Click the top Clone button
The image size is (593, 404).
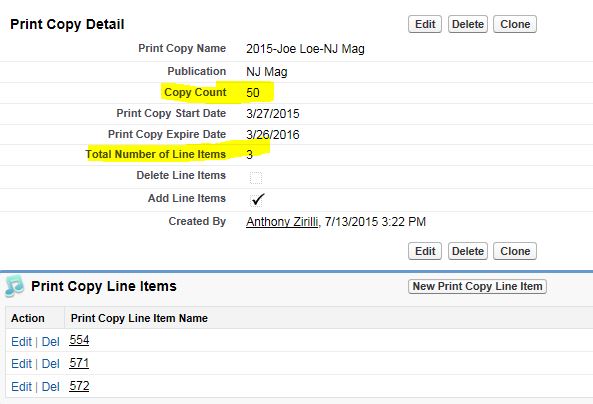click(515, 24)
